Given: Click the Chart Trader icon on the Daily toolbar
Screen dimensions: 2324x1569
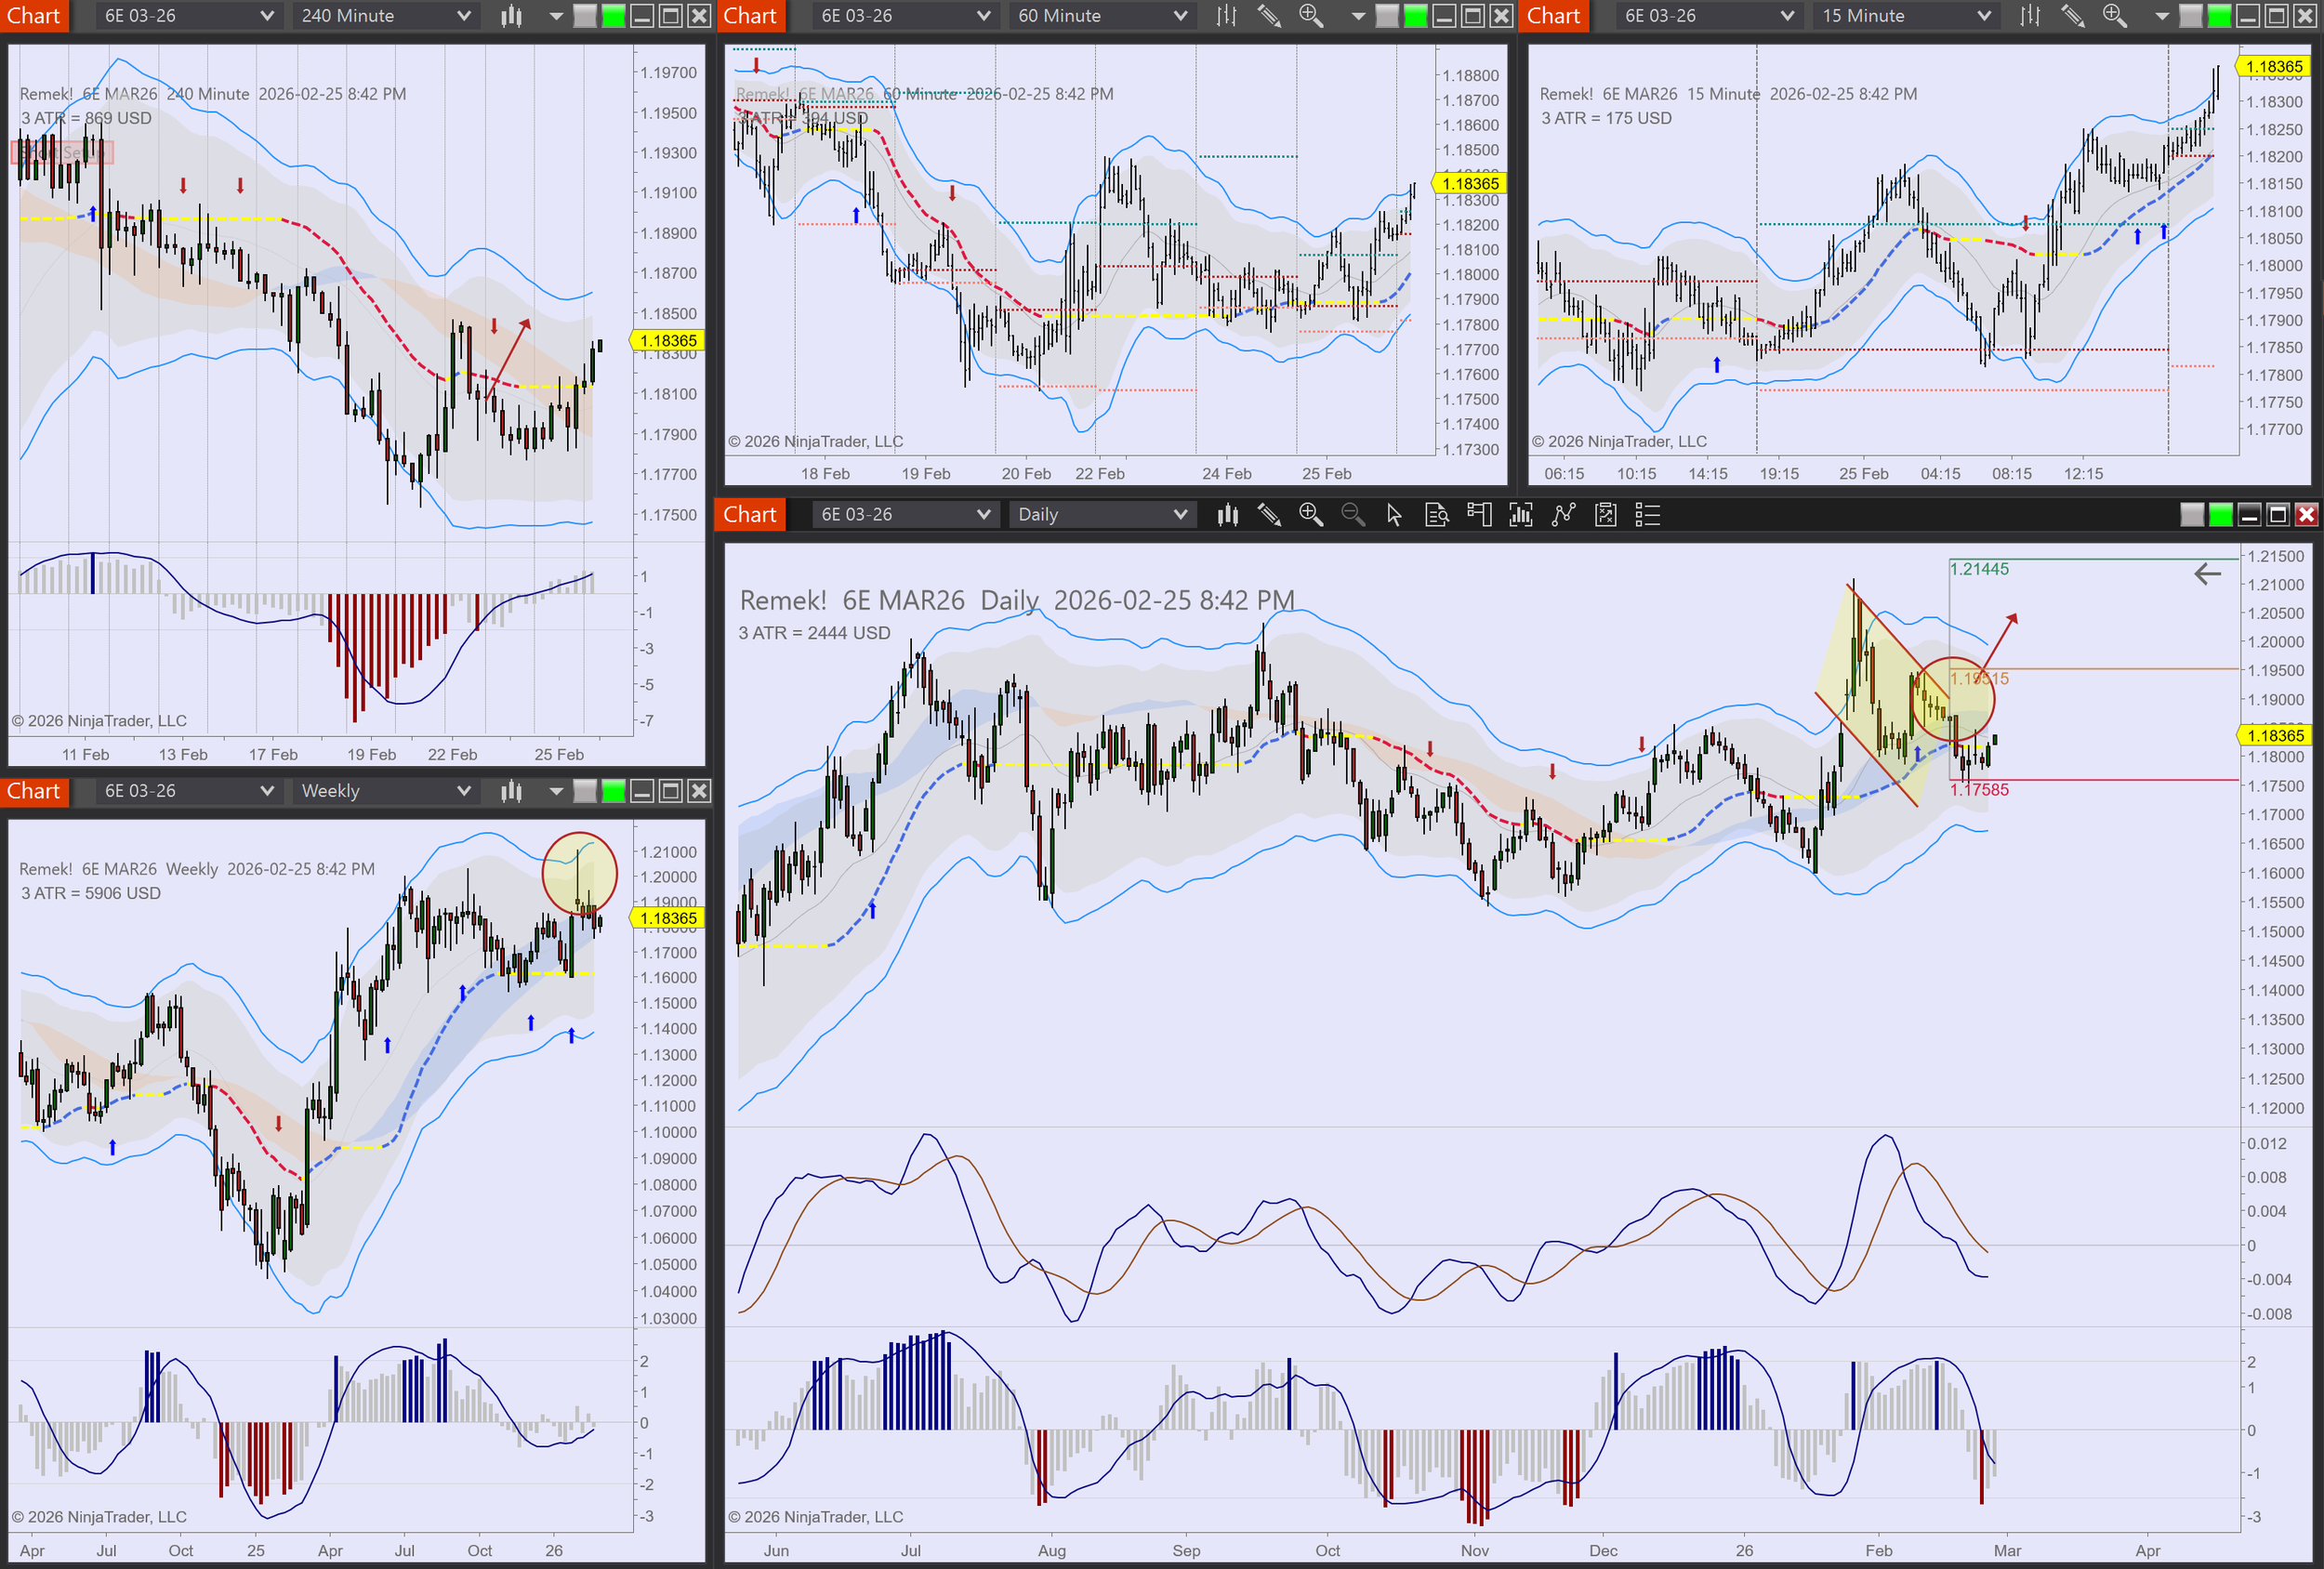Looking at the screenshot, I should (1478, 515).
